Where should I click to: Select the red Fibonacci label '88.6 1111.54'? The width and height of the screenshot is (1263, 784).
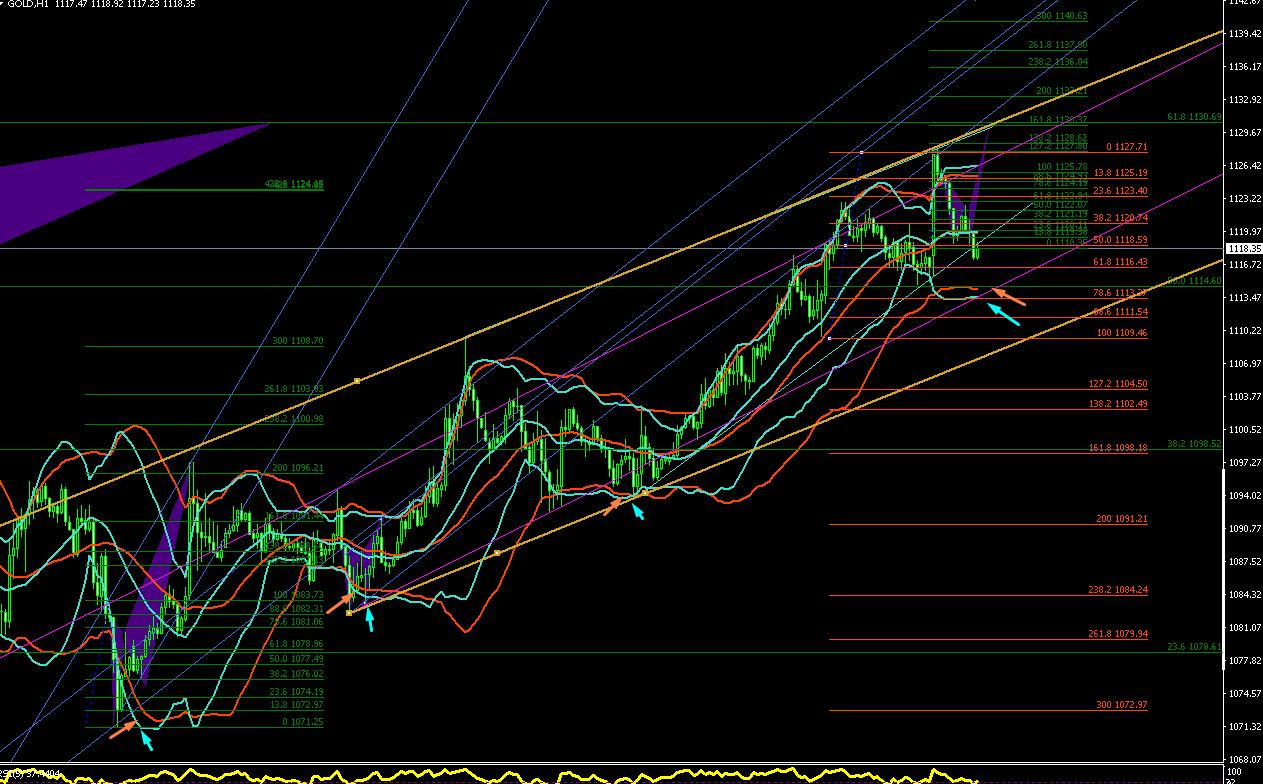pos(1120,312)
